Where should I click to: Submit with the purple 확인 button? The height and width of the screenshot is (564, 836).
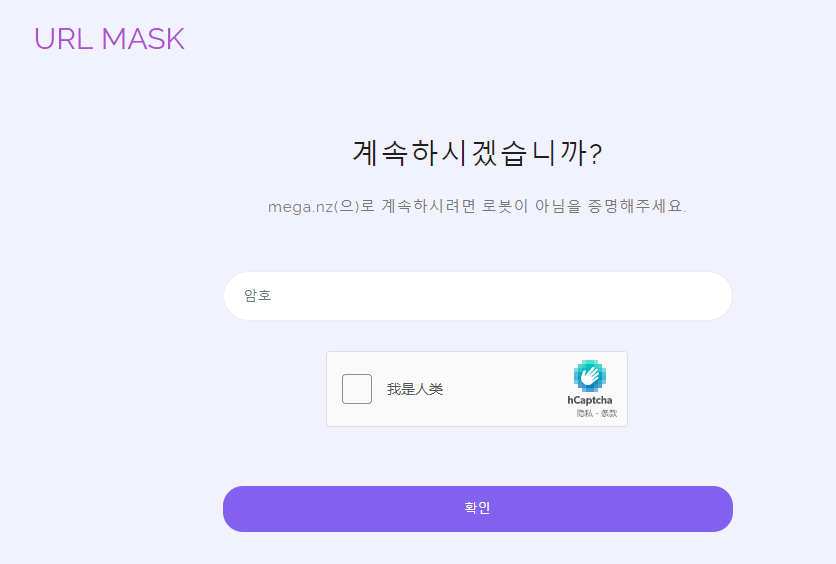[478, 509]
